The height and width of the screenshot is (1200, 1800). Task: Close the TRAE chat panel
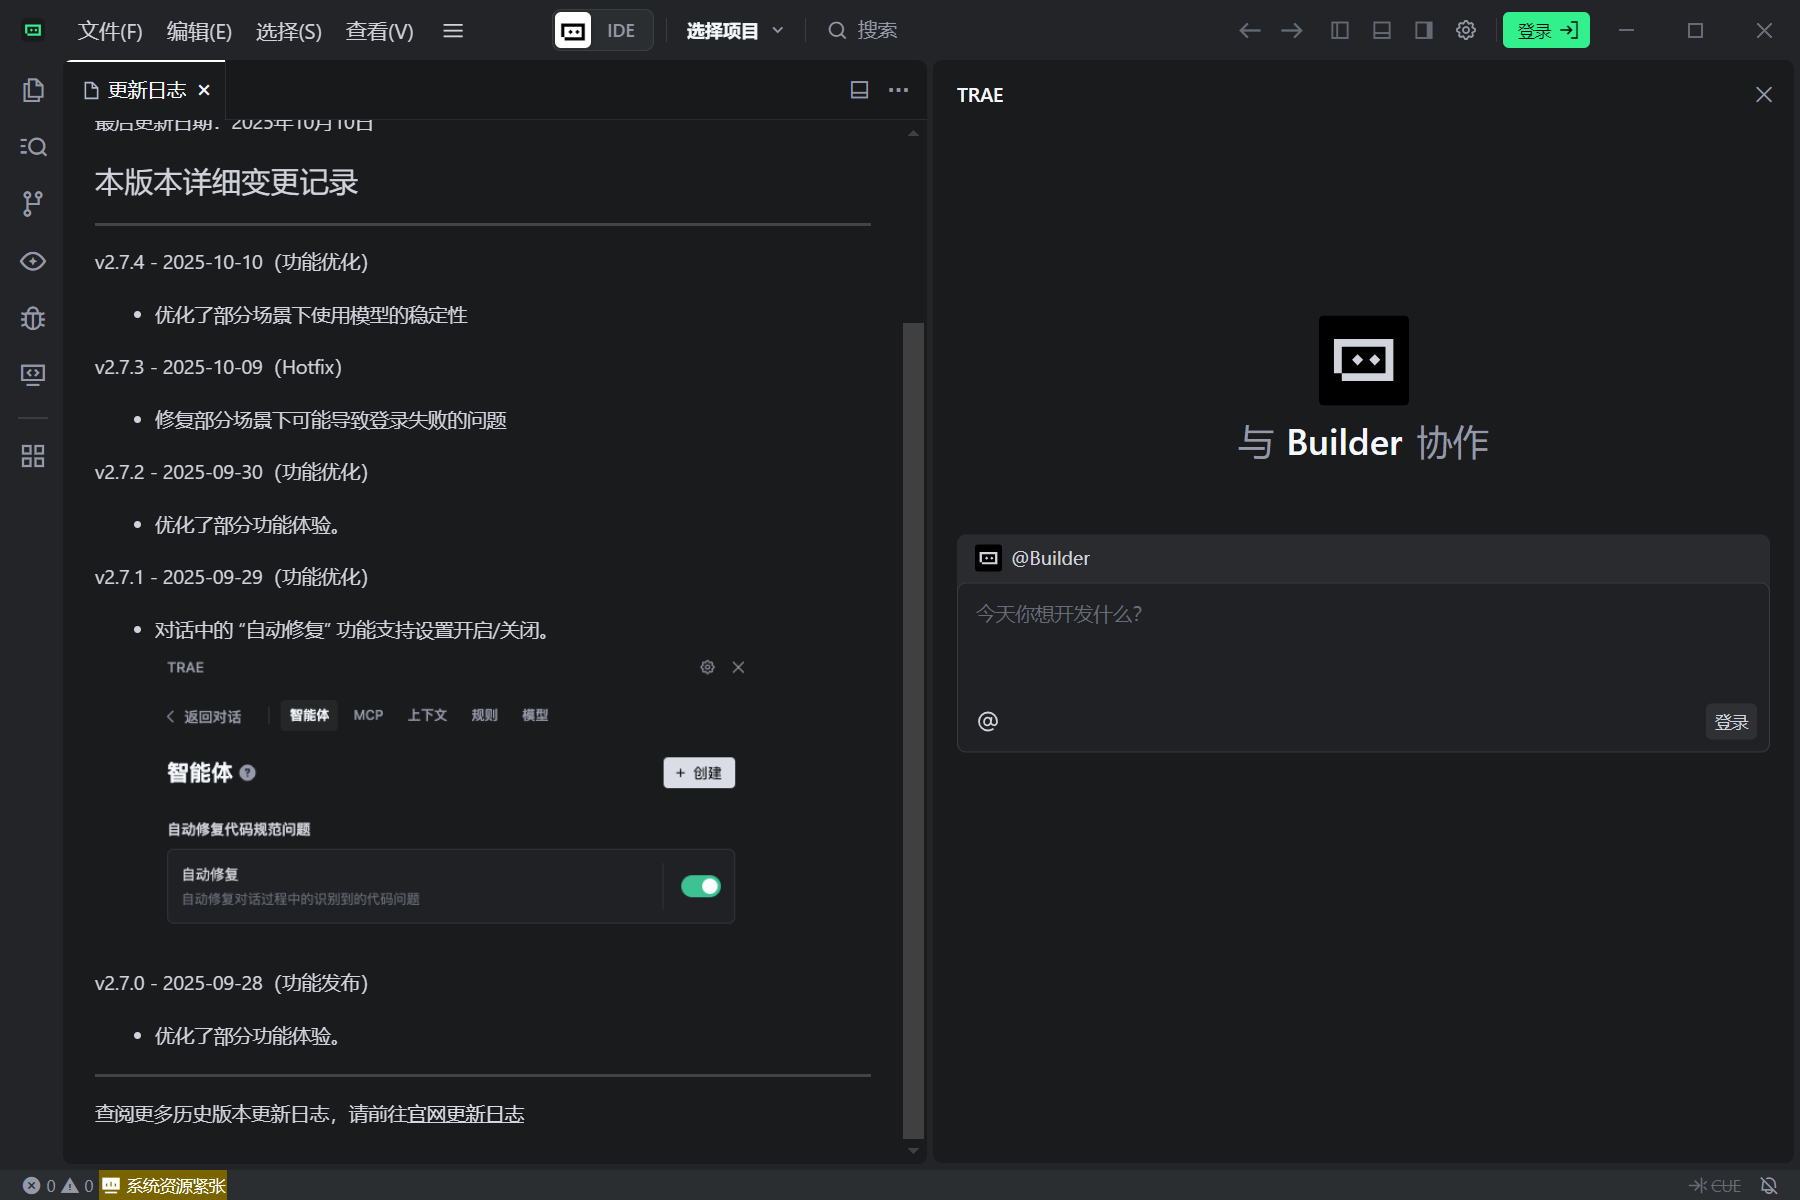pyautogui.click(x=1764, y=95)
